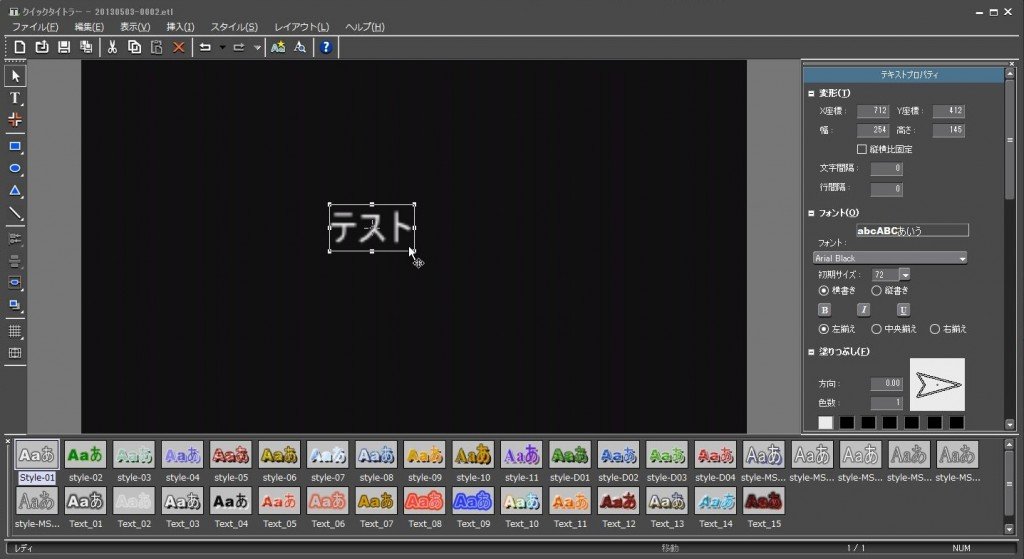Apply the style-10 gold text style
Viewport: 1024px width, 559px height.
(473, 455)
